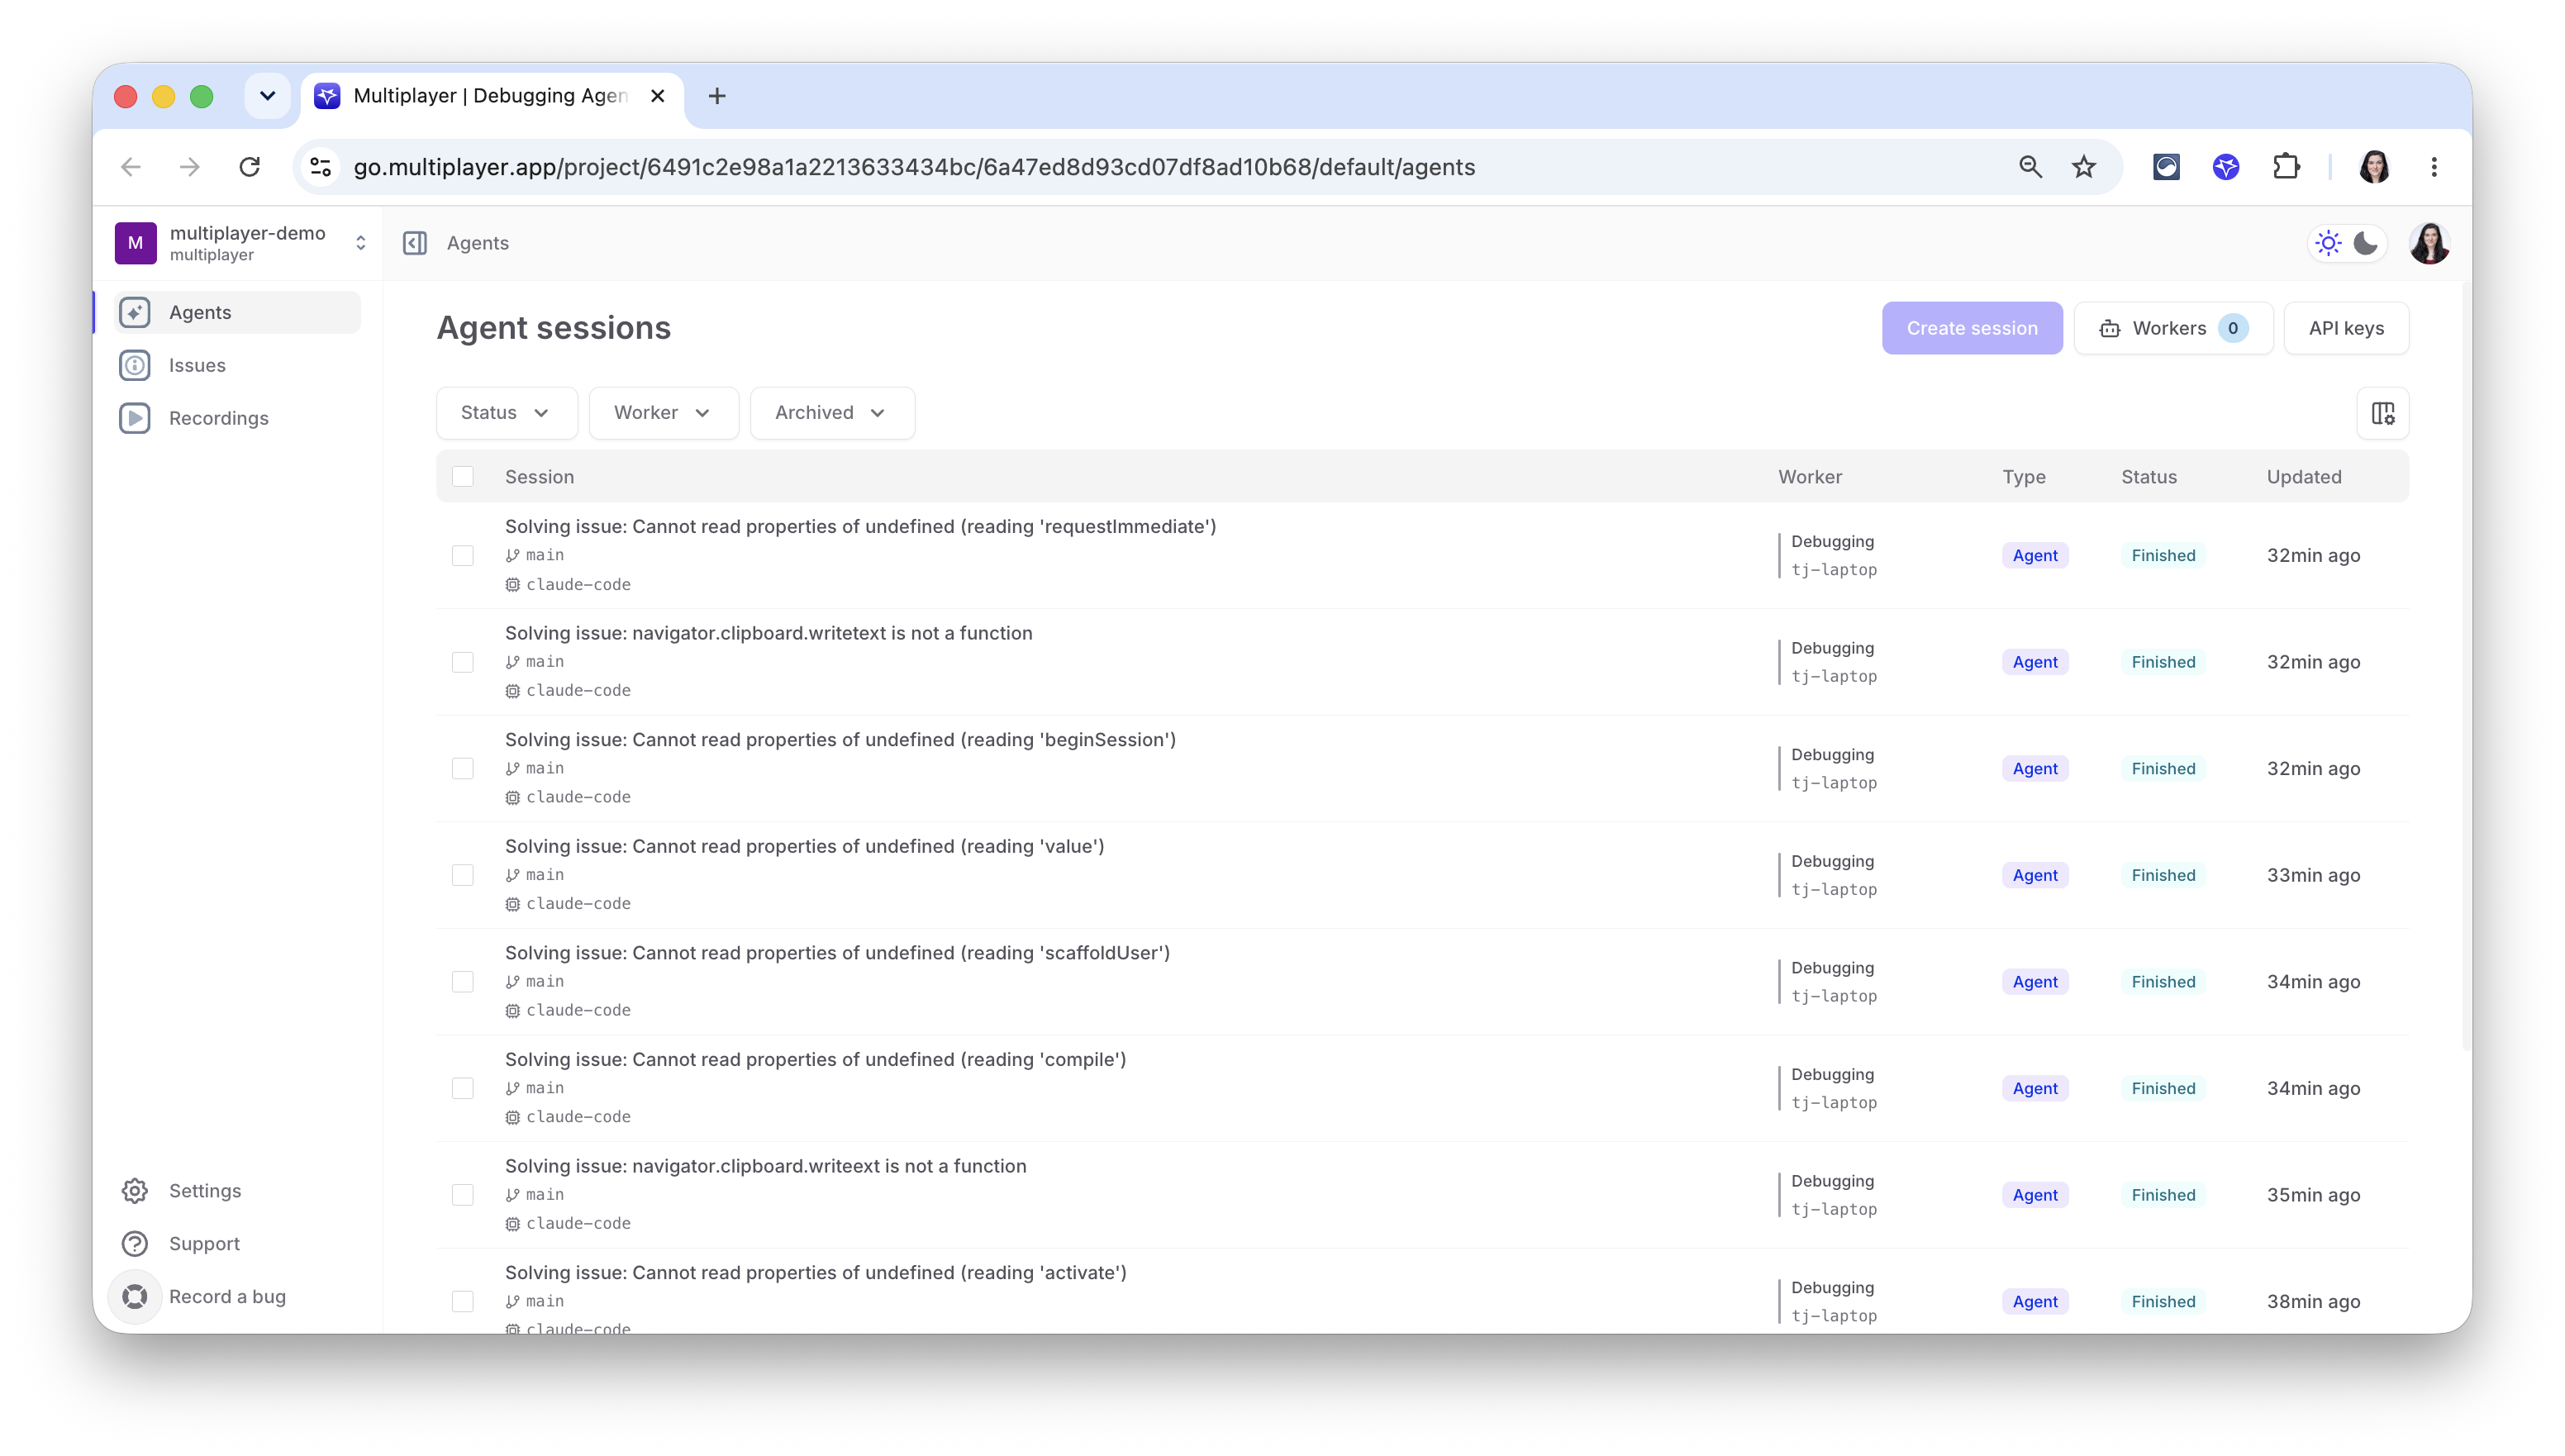Viewport: 2565px width, 1456px height.
Task: Click the multiplayer-demo workspace logo
Action: [x=136, y=243]
